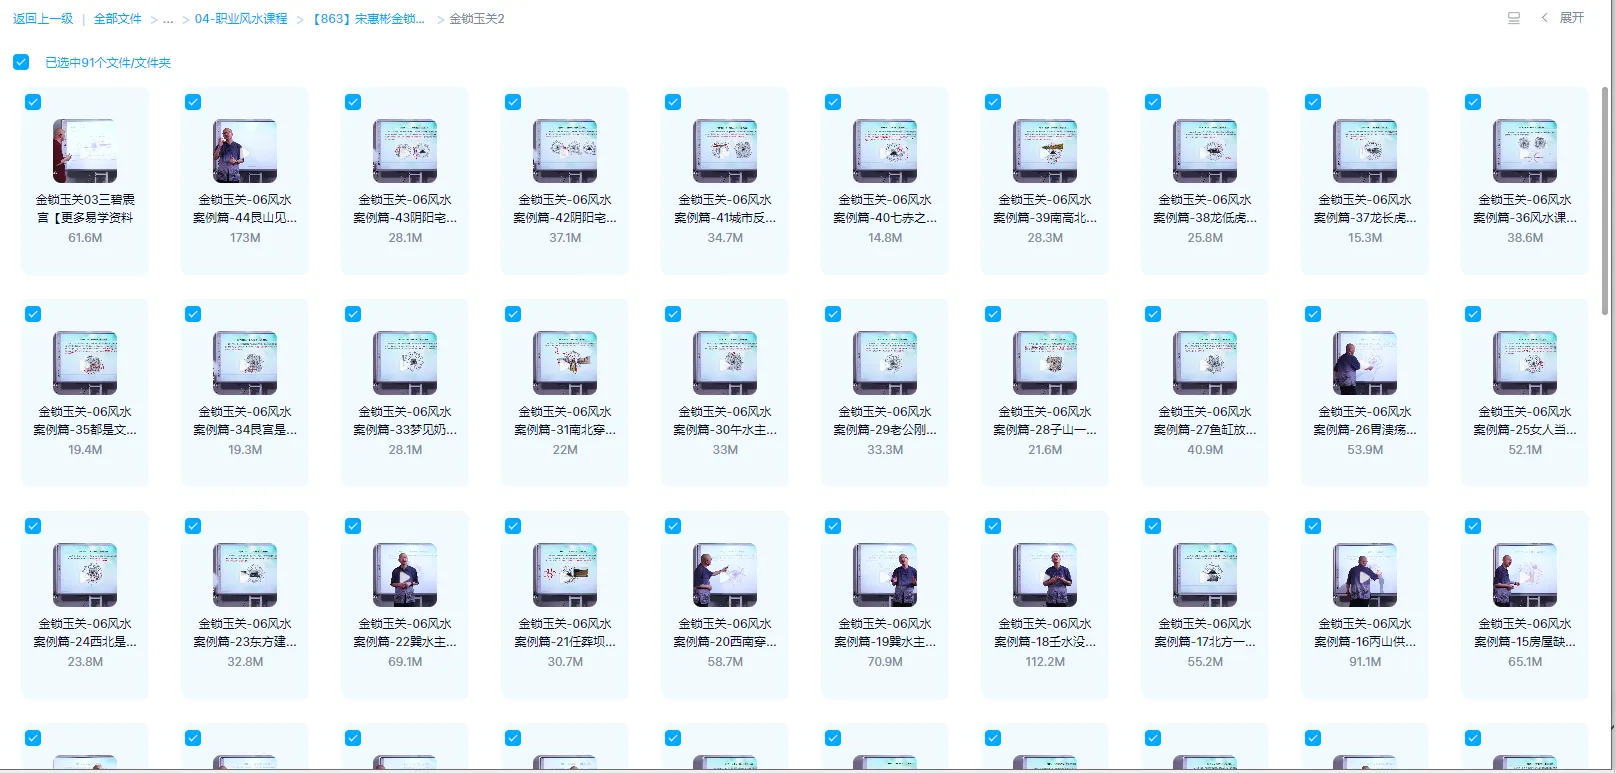Open video icon for 案例篇-39南高北

(x=1045, y=151)
